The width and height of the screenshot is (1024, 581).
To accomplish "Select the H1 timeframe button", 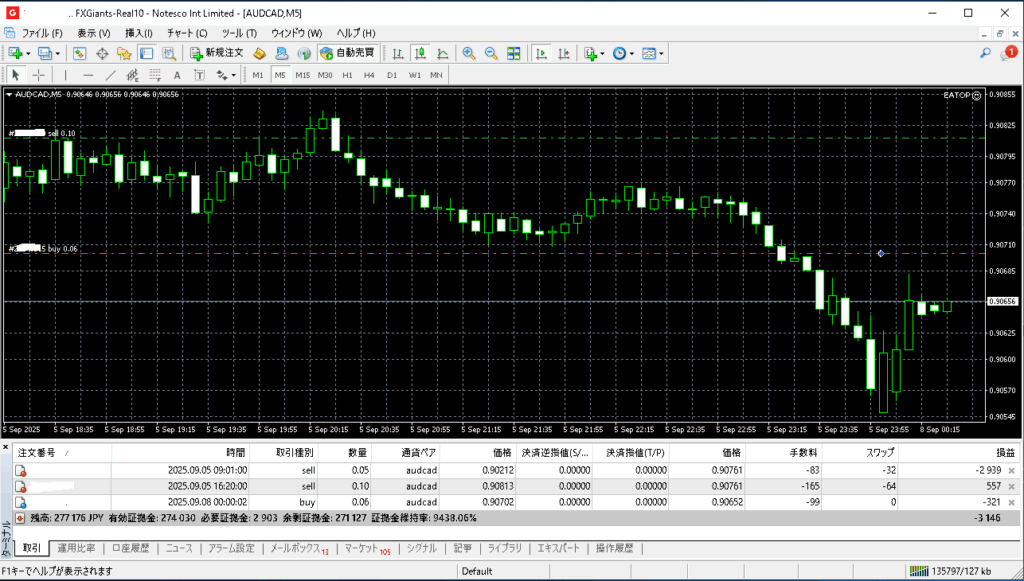I will click(347, 75).
